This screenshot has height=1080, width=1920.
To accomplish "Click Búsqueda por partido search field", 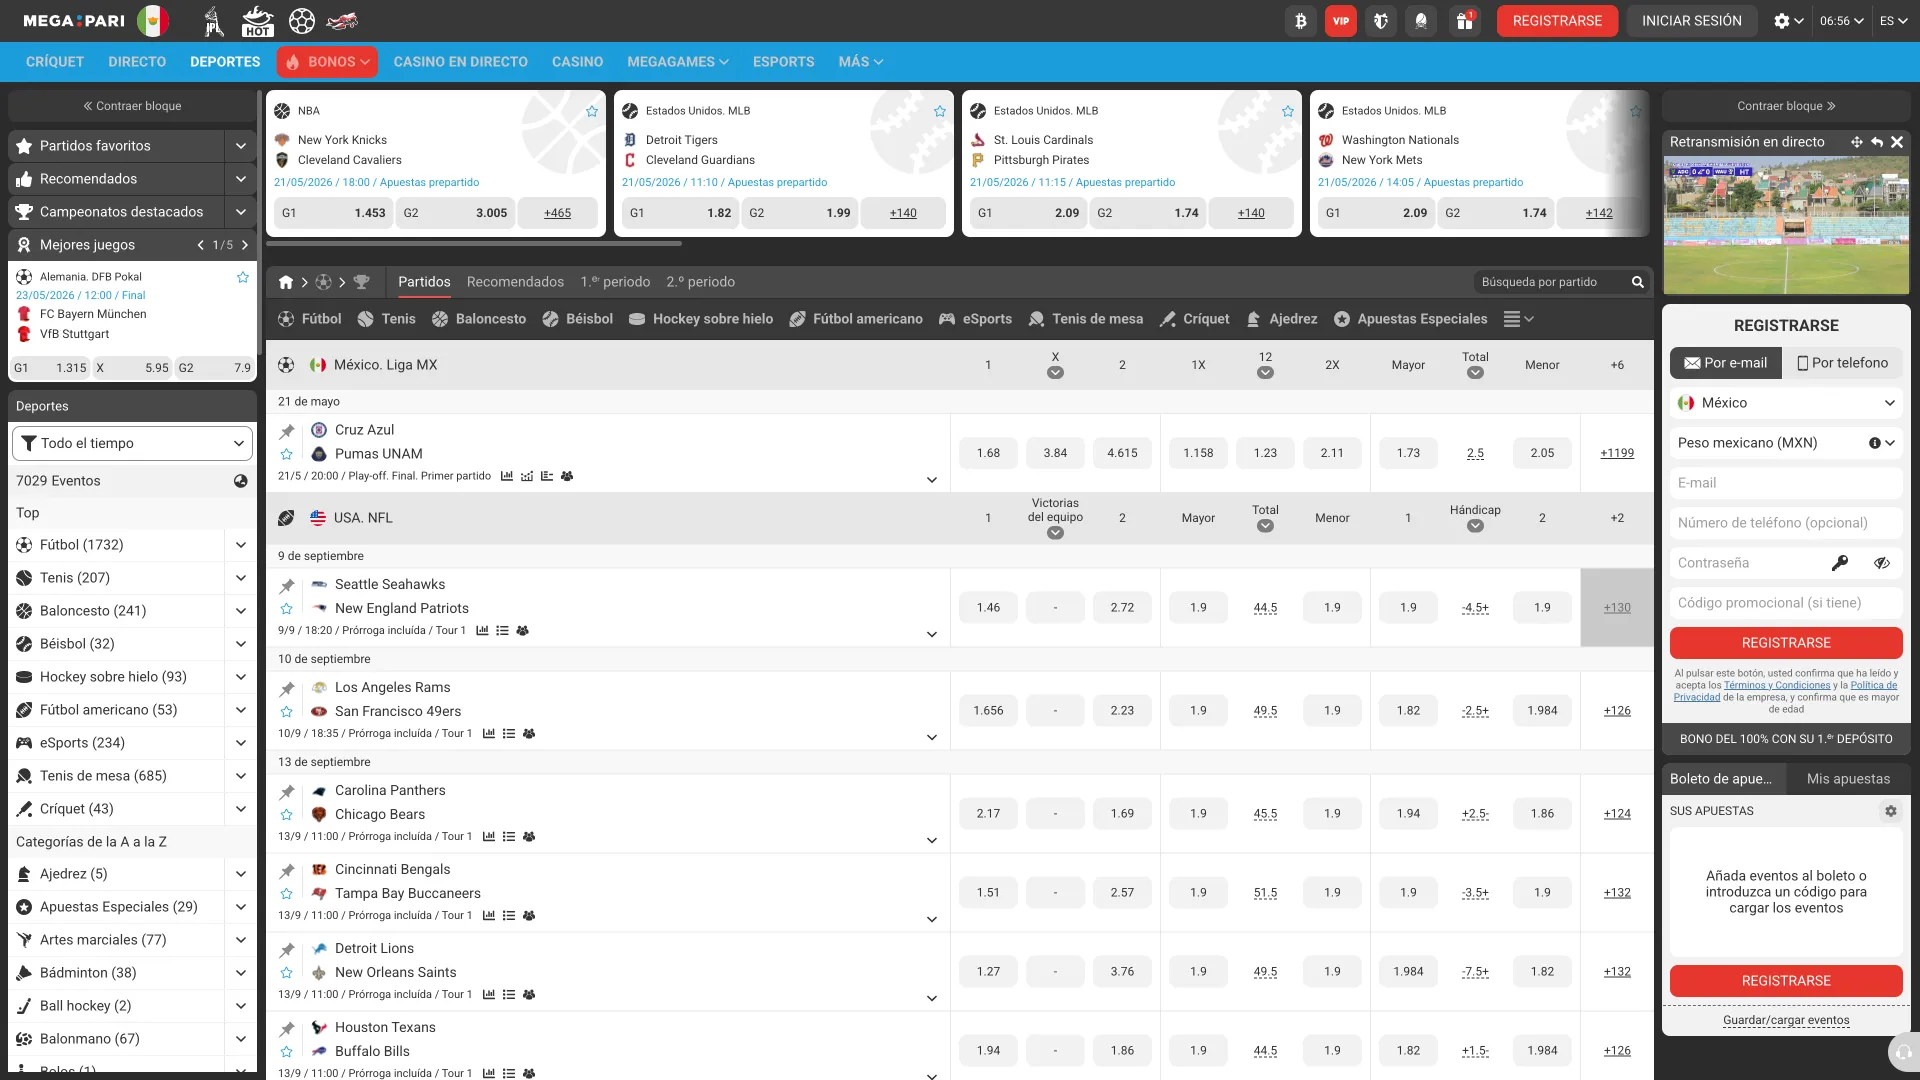I will 1550,282.
